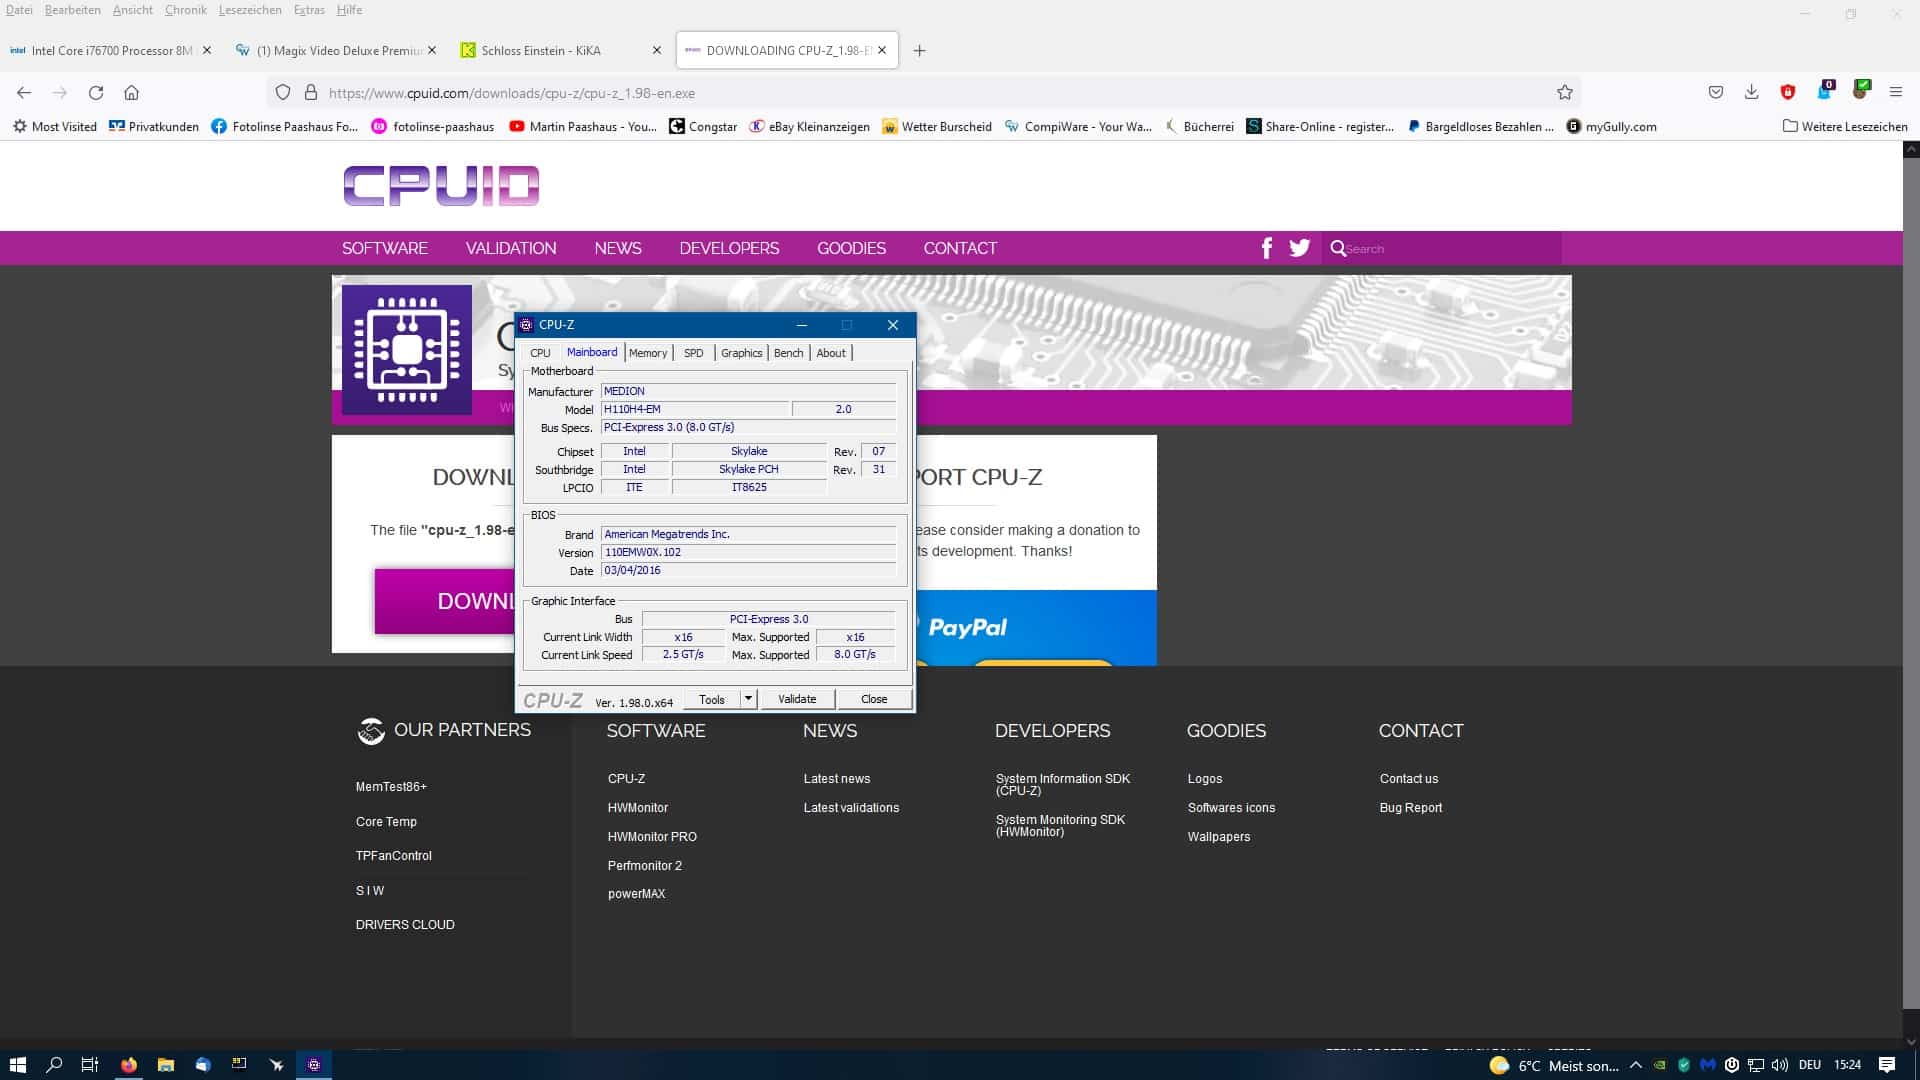Open the myGully.com bookmark
The width and height of the screenshot is (1920, 1080).
1611,126
